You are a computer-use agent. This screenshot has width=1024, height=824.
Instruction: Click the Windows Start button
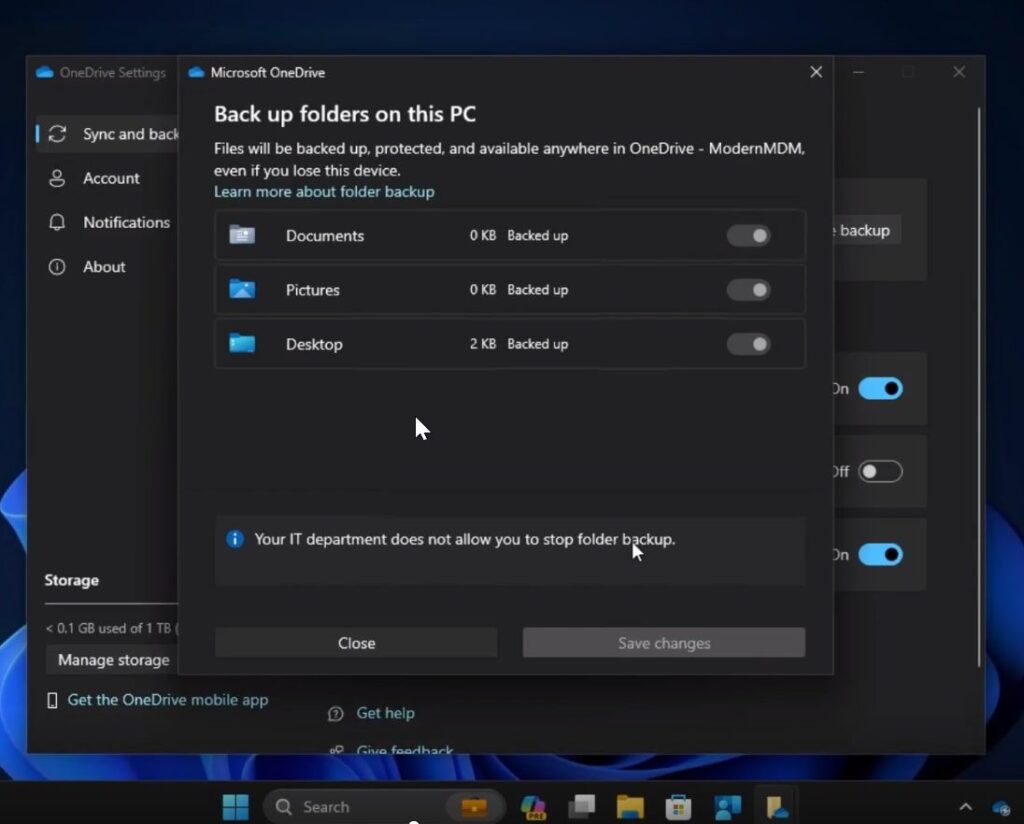tap(236, 807)
